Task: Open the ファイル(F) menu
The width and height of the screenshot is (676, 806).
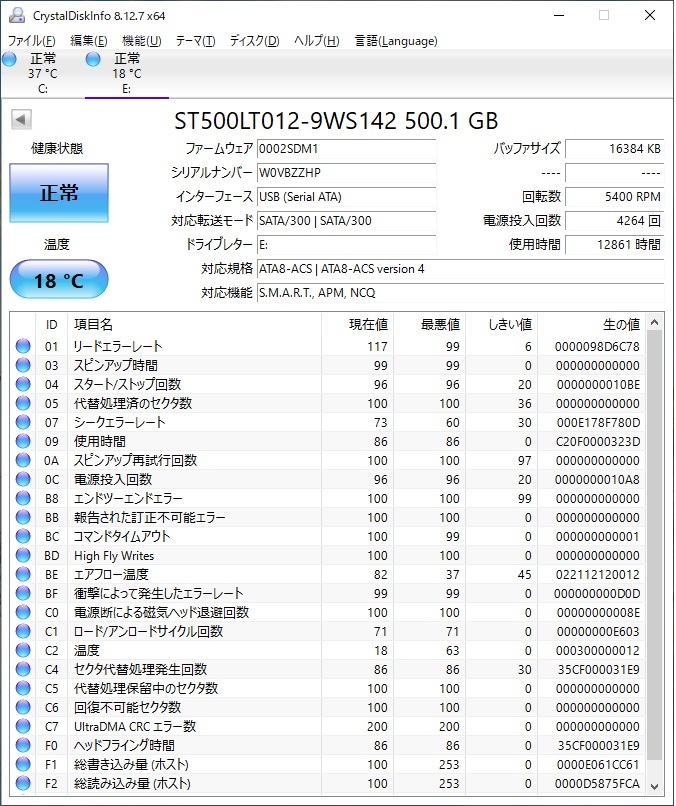Action: point(31,41)
